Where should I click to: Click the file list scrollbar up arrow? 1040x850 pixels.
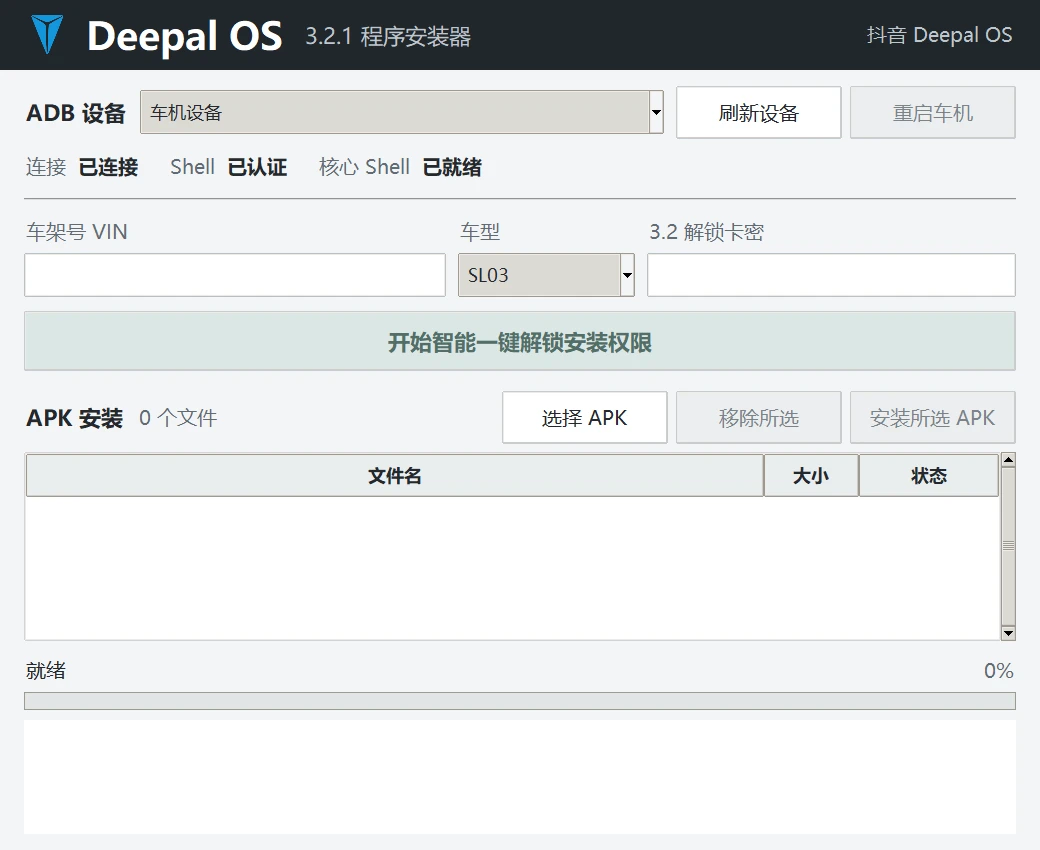pos(1008,460)
